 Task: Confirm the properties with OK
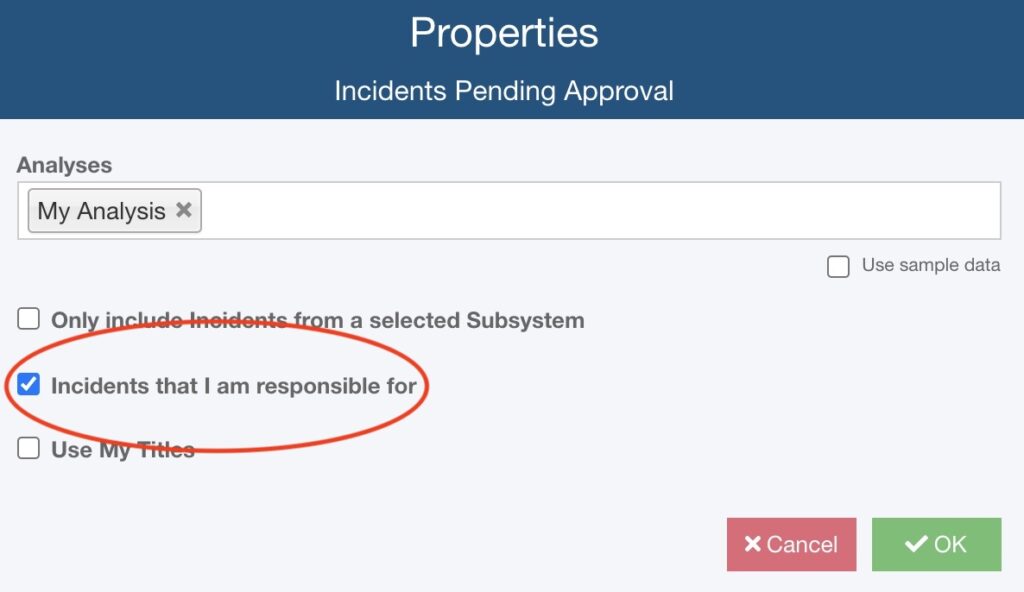coord(936,544)
